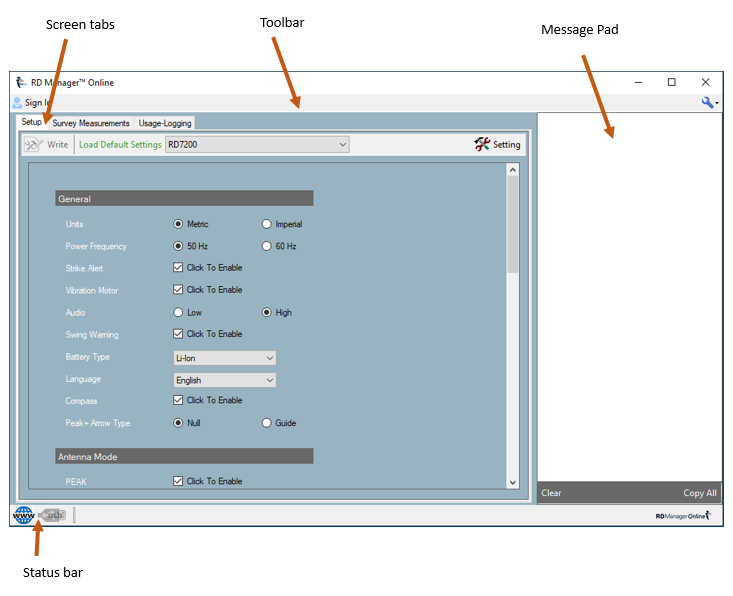Screen dimensions: 733x596
Task: Select Metric units
Action: [x=178, y=224]
